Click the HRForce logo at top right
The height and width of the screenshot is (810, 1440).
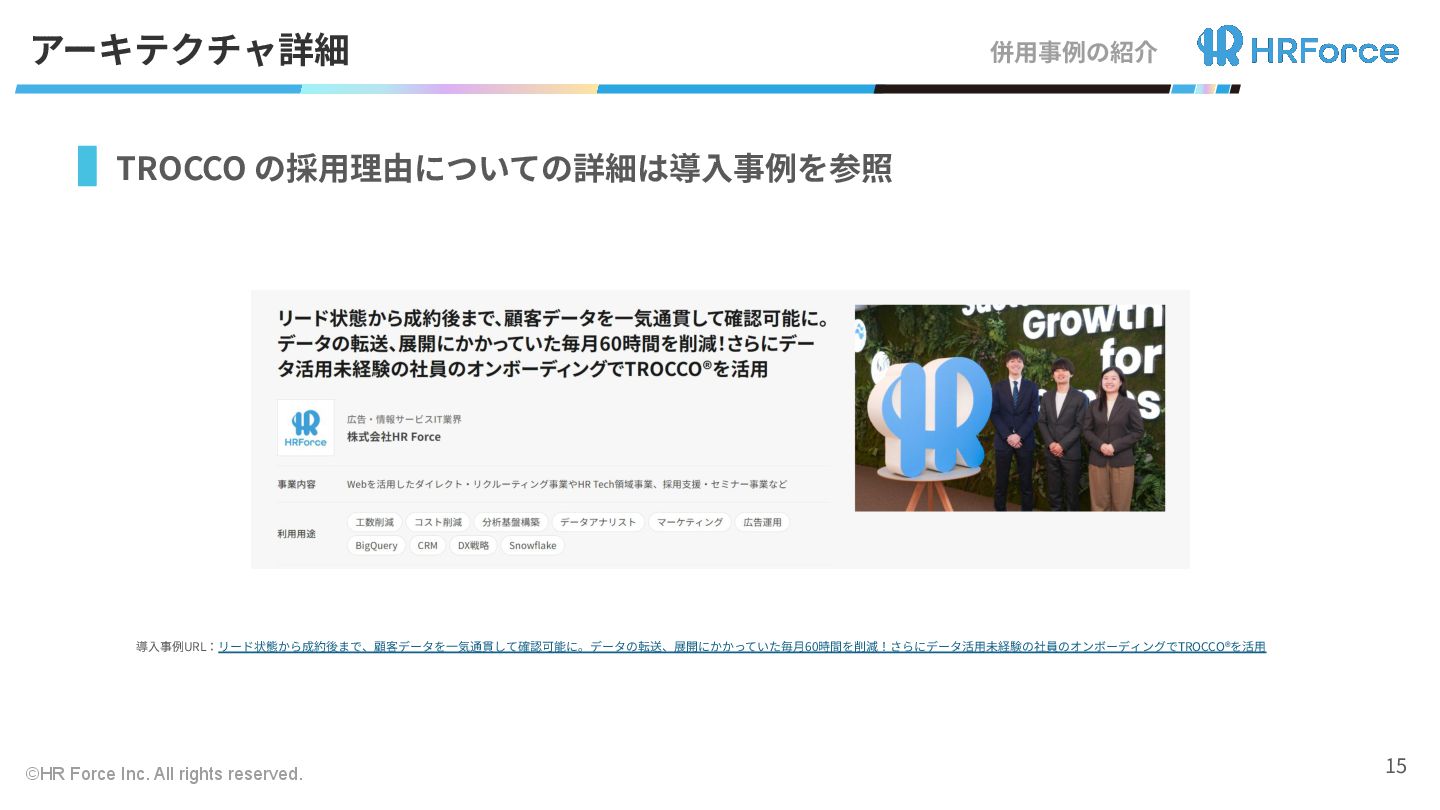[x=1298, y=47]
